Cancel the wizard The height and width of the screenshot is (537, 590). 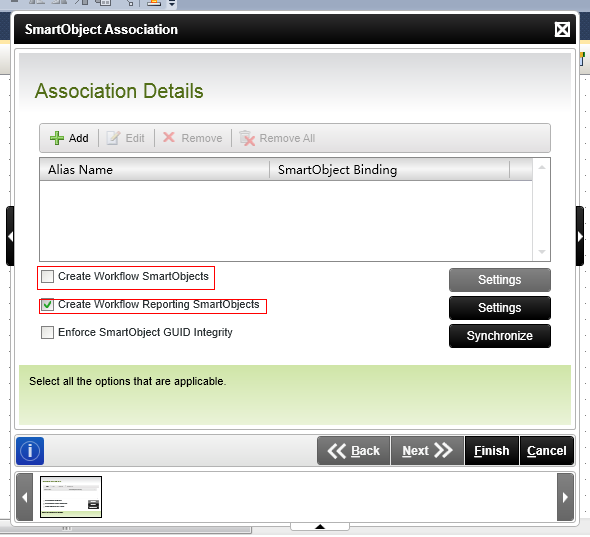point(546,451)
